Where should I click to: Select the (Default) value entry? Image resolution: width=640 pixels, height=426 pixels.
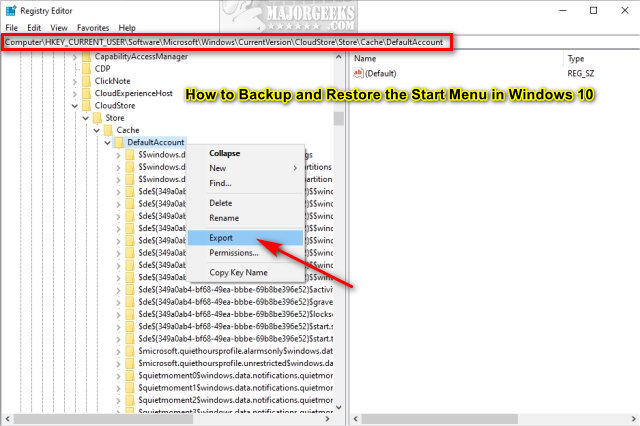[x=380, y=73]
